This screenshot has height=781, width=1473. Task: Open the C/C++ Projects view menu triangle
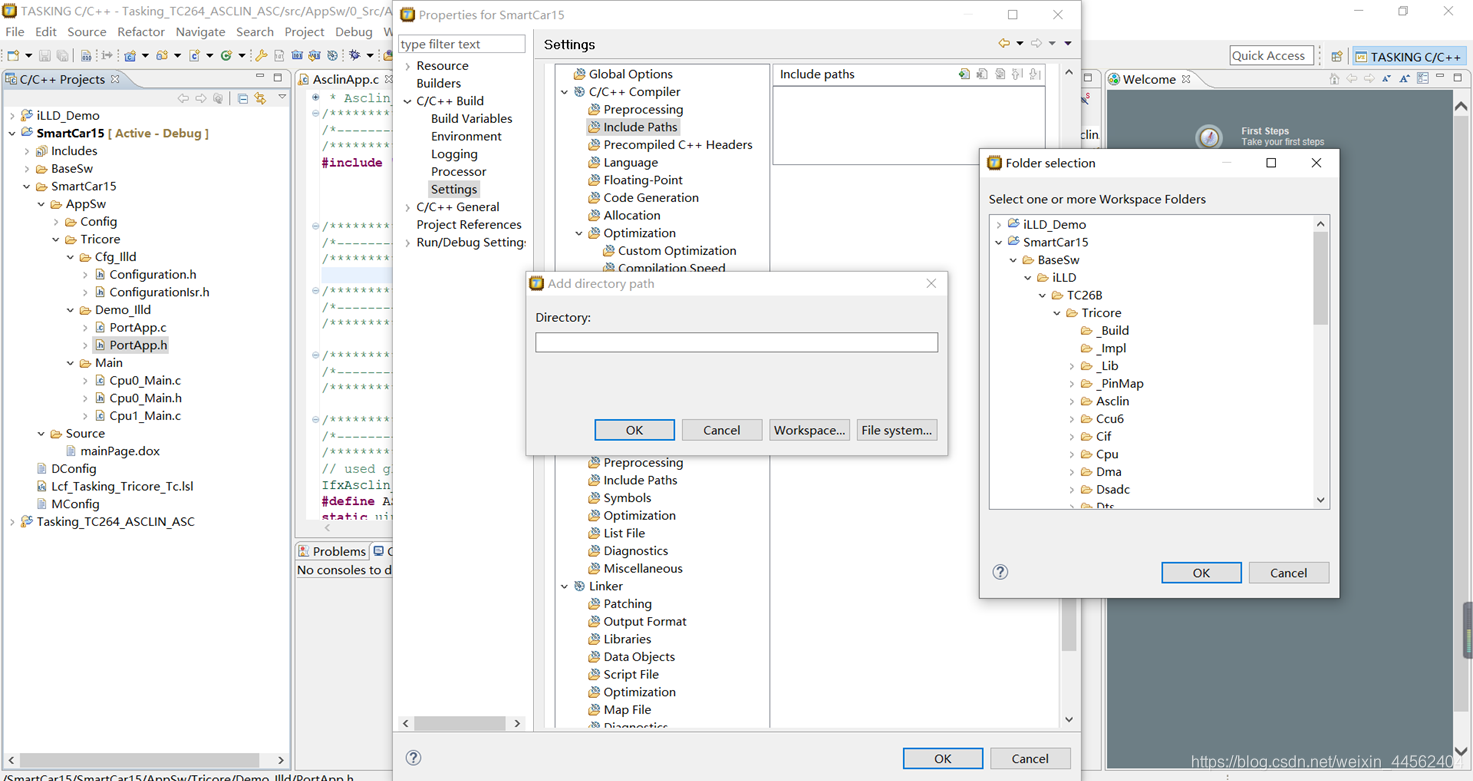(x=282, y=97)
